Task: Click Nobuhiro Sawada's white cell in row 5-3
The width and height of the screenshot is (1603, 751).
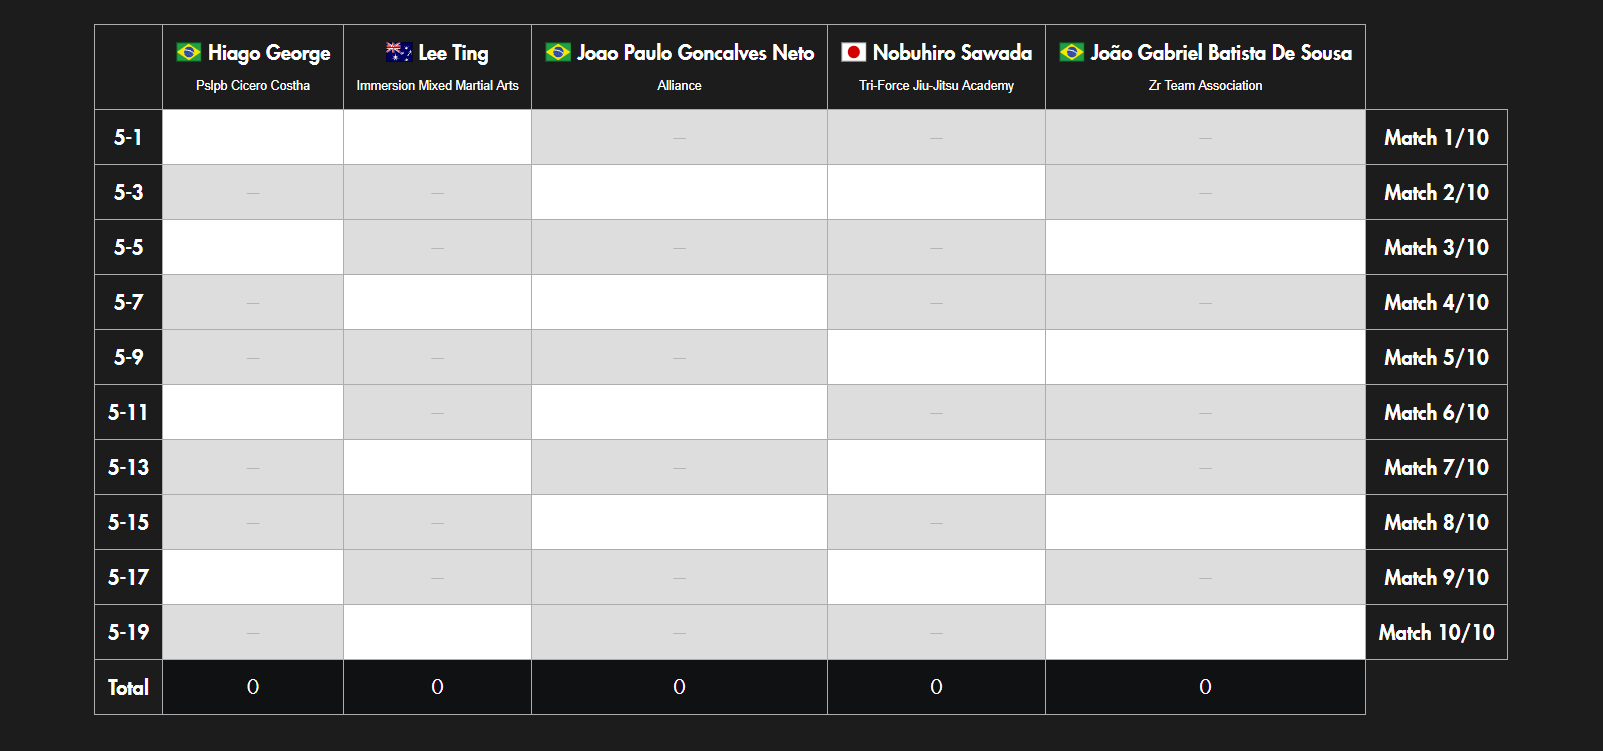Action: coord(936,192)
